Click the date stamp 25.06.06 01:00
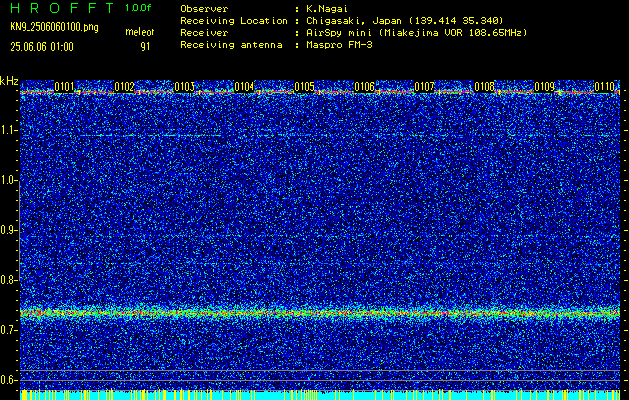Screen dimensions: 629x400 click(x=42, y=47)
